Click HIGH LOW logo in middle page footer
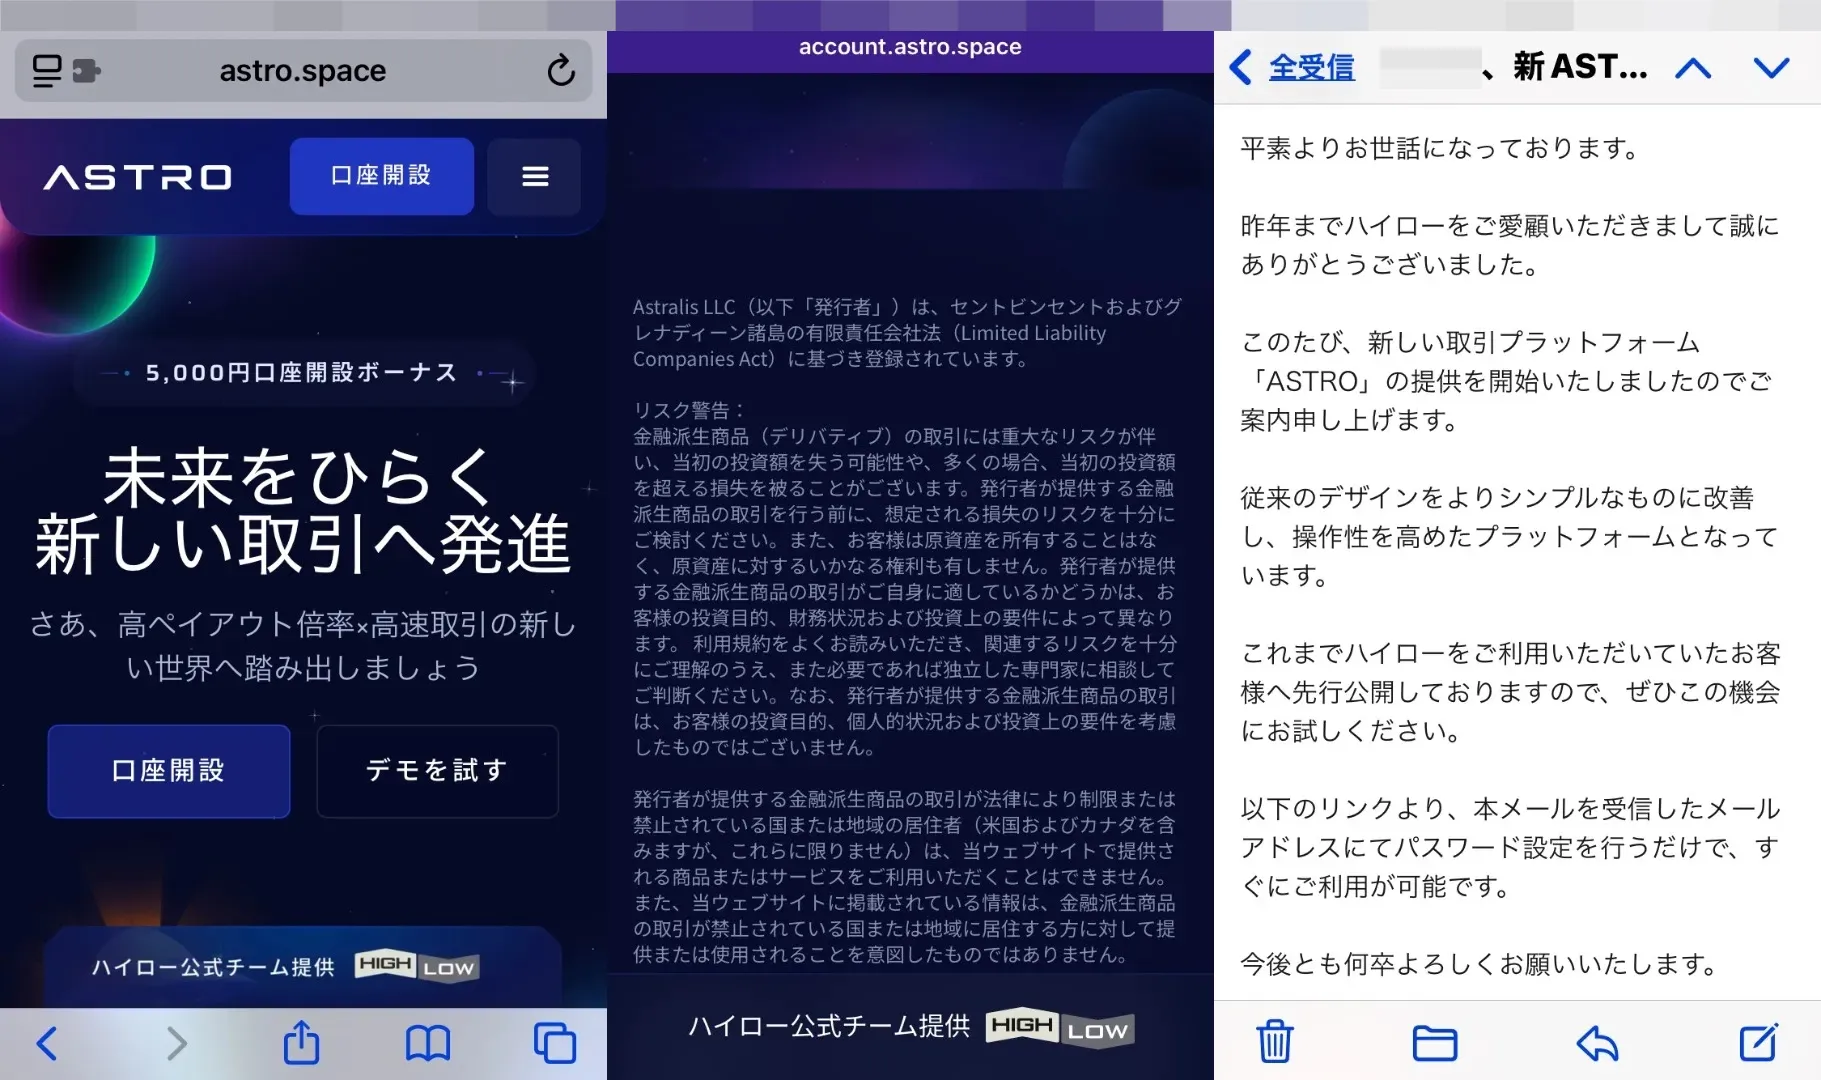This screenshot has width=1821, height=1080. click(1060, 1027)
